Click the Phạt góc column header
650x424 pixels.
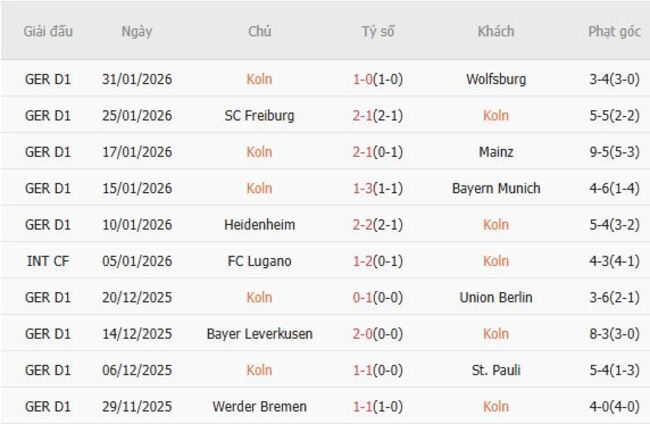[614, 31]
